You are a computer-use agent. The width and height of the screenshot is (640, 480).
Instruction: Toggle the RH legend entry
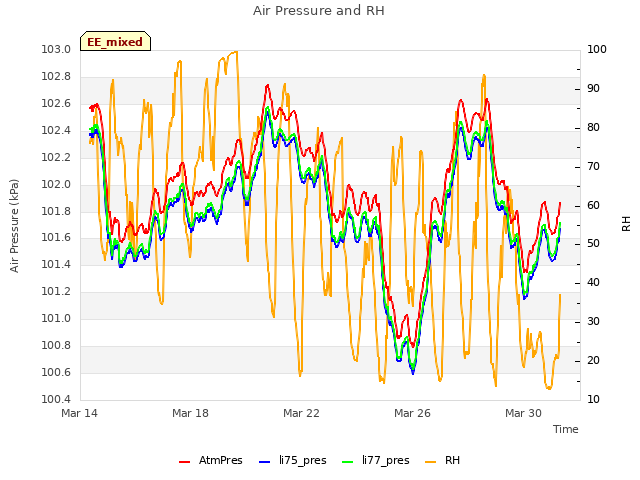(442, 460)
